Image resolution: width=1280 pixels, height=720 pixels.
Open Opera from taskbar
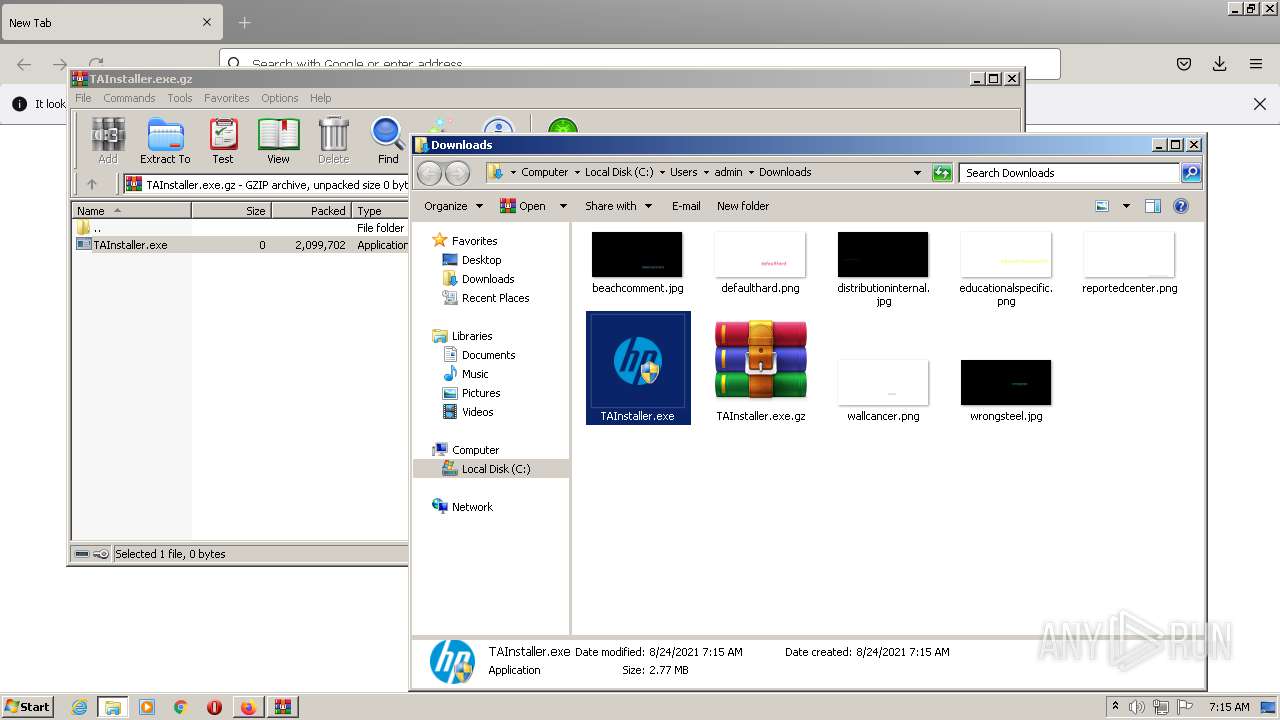tap(214, 707)
